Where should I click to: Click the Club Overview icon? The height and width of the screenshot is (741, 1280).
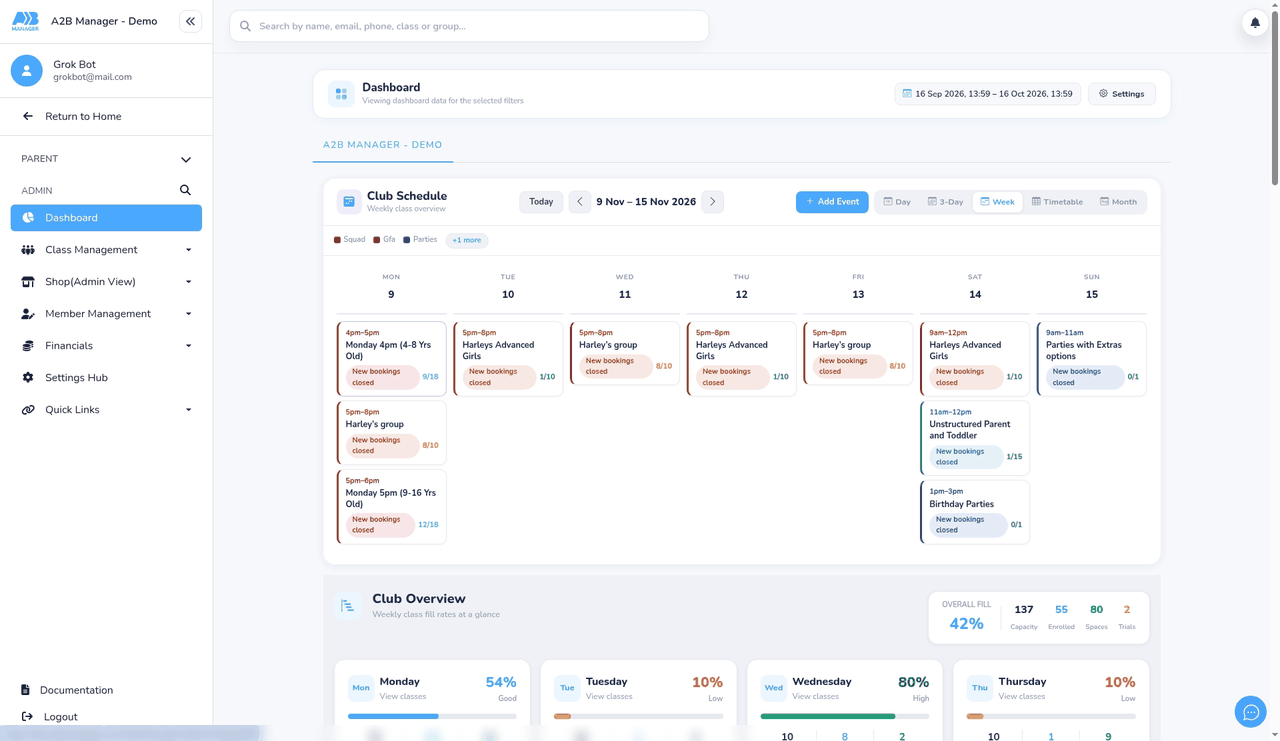348,606
